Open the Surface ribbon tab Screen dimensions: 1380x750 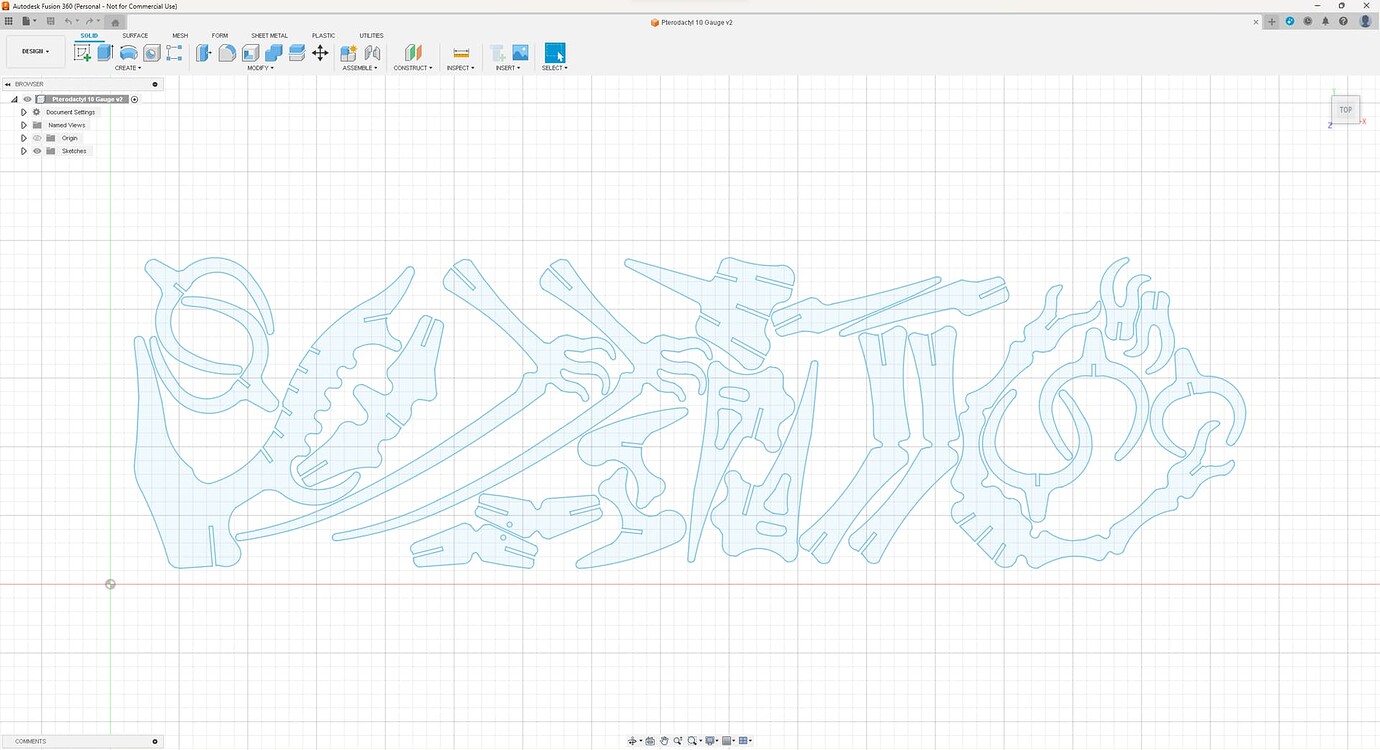tap(135, 35)
